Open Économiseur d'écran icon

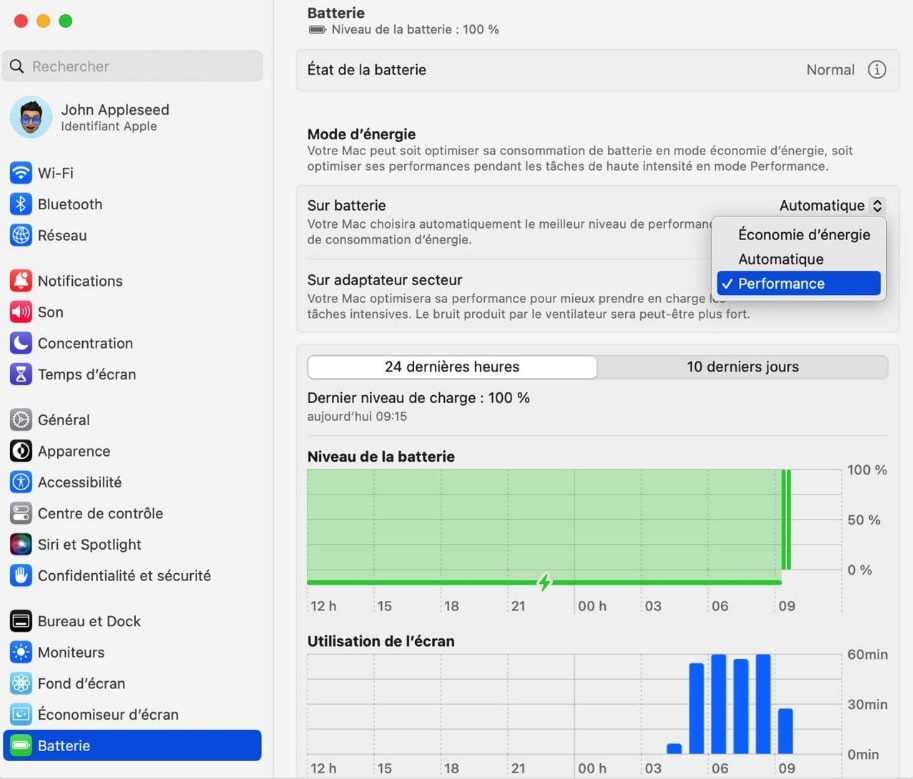tap(21, 714)
